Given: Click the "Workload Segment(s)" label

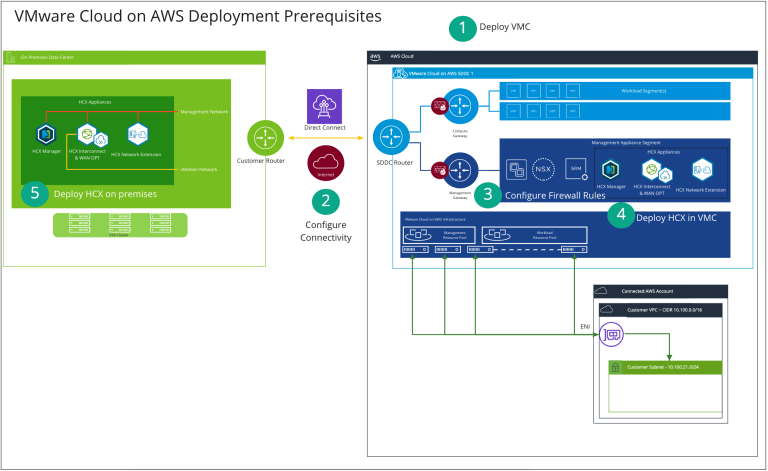Looking at the screenshot, I should (x=644, y=91).
